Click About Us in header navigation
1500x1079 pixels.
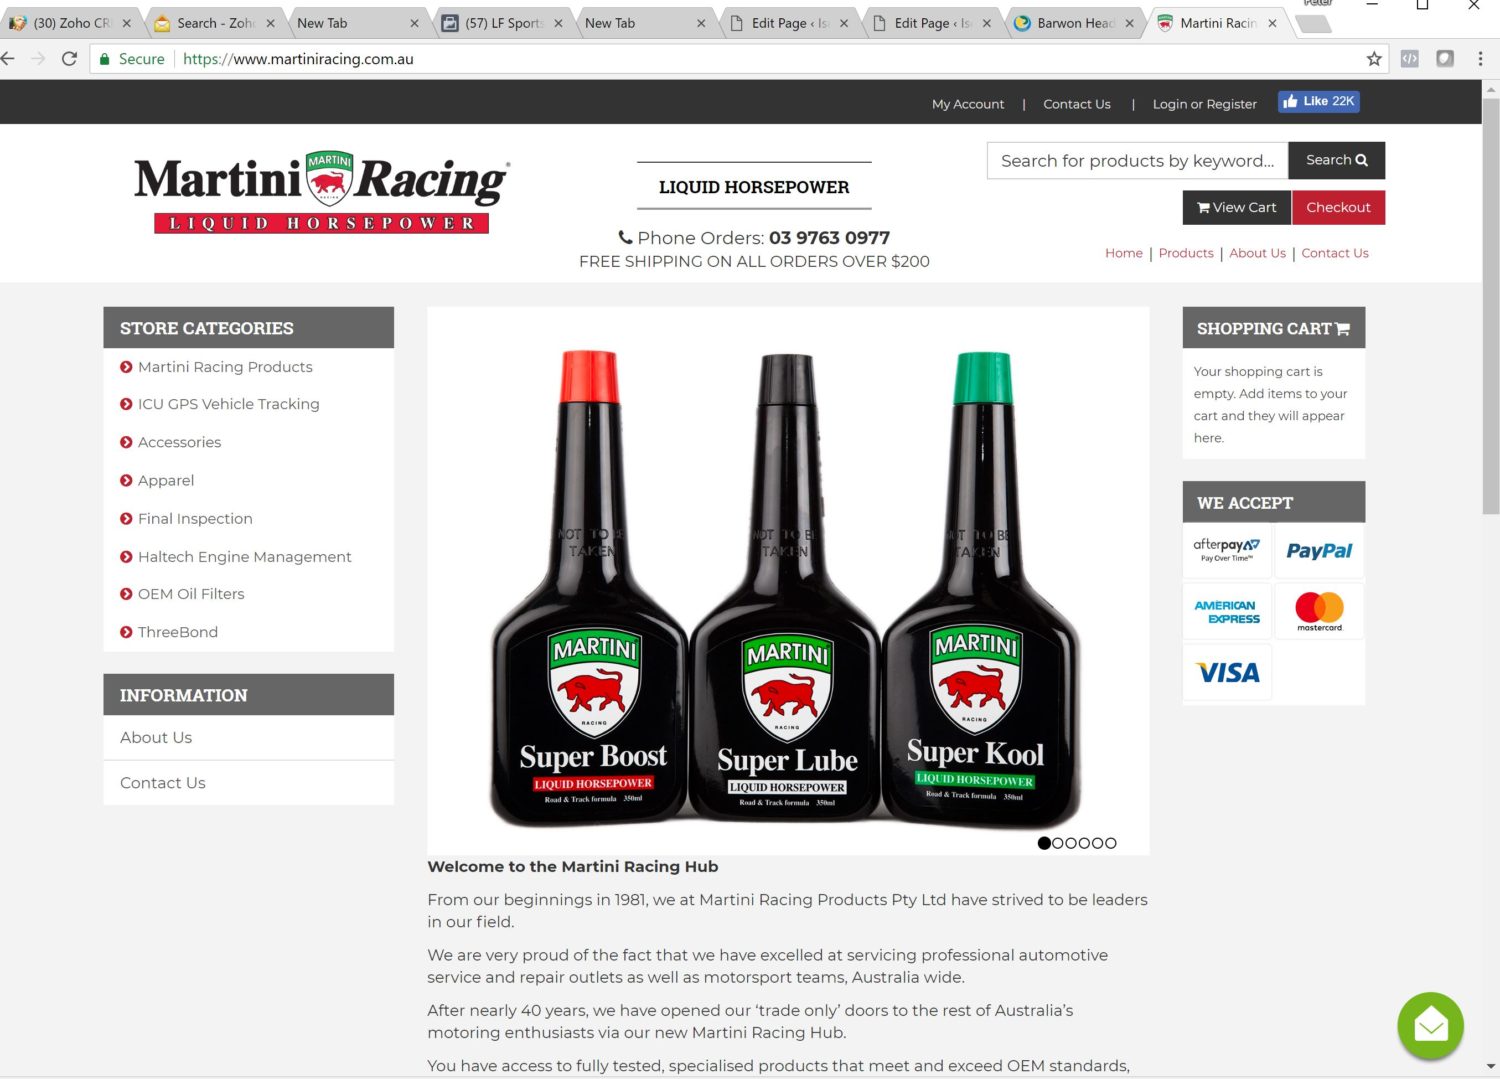(1257, 253)
